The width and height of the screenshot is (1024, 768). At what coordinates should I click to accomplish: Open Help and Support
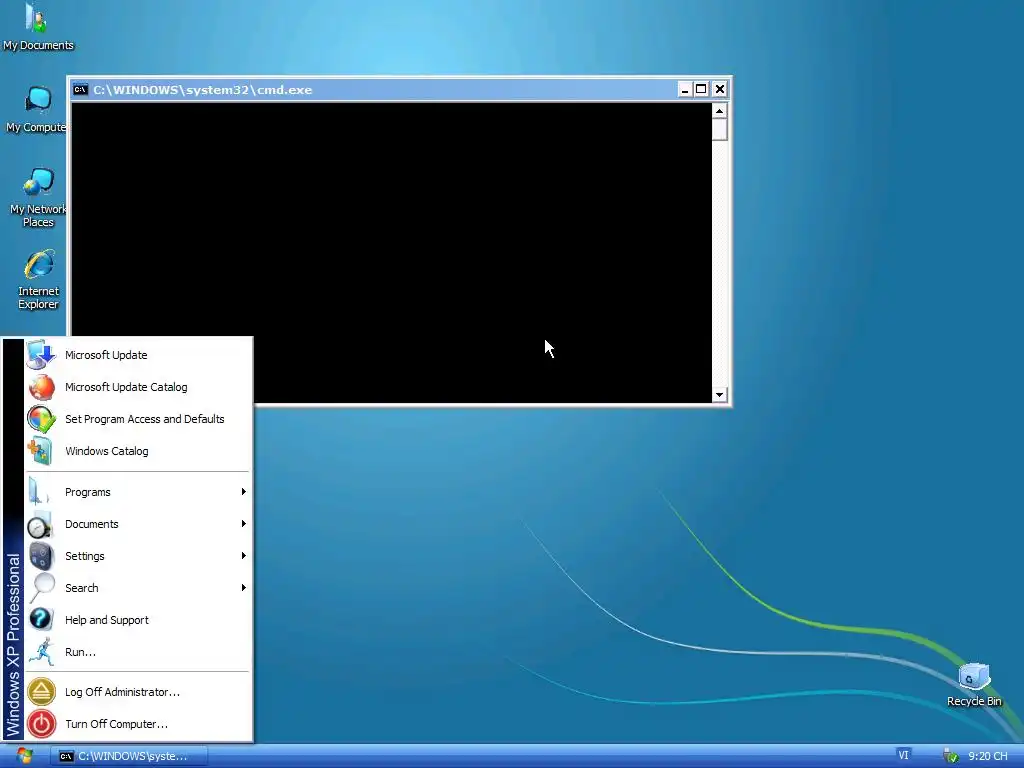click(x=138, y=620)
